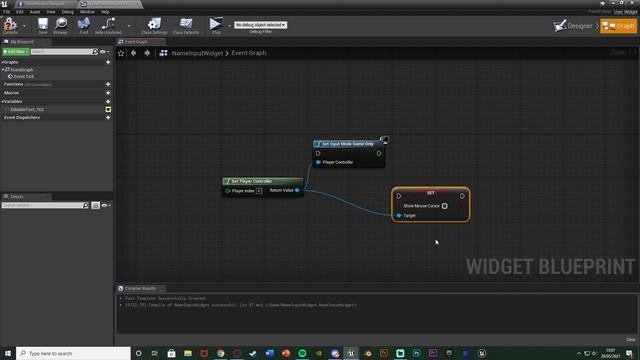Open the debug object selection dropdown
The height and width of the screenshot is (360, 640).
[260, 25]
